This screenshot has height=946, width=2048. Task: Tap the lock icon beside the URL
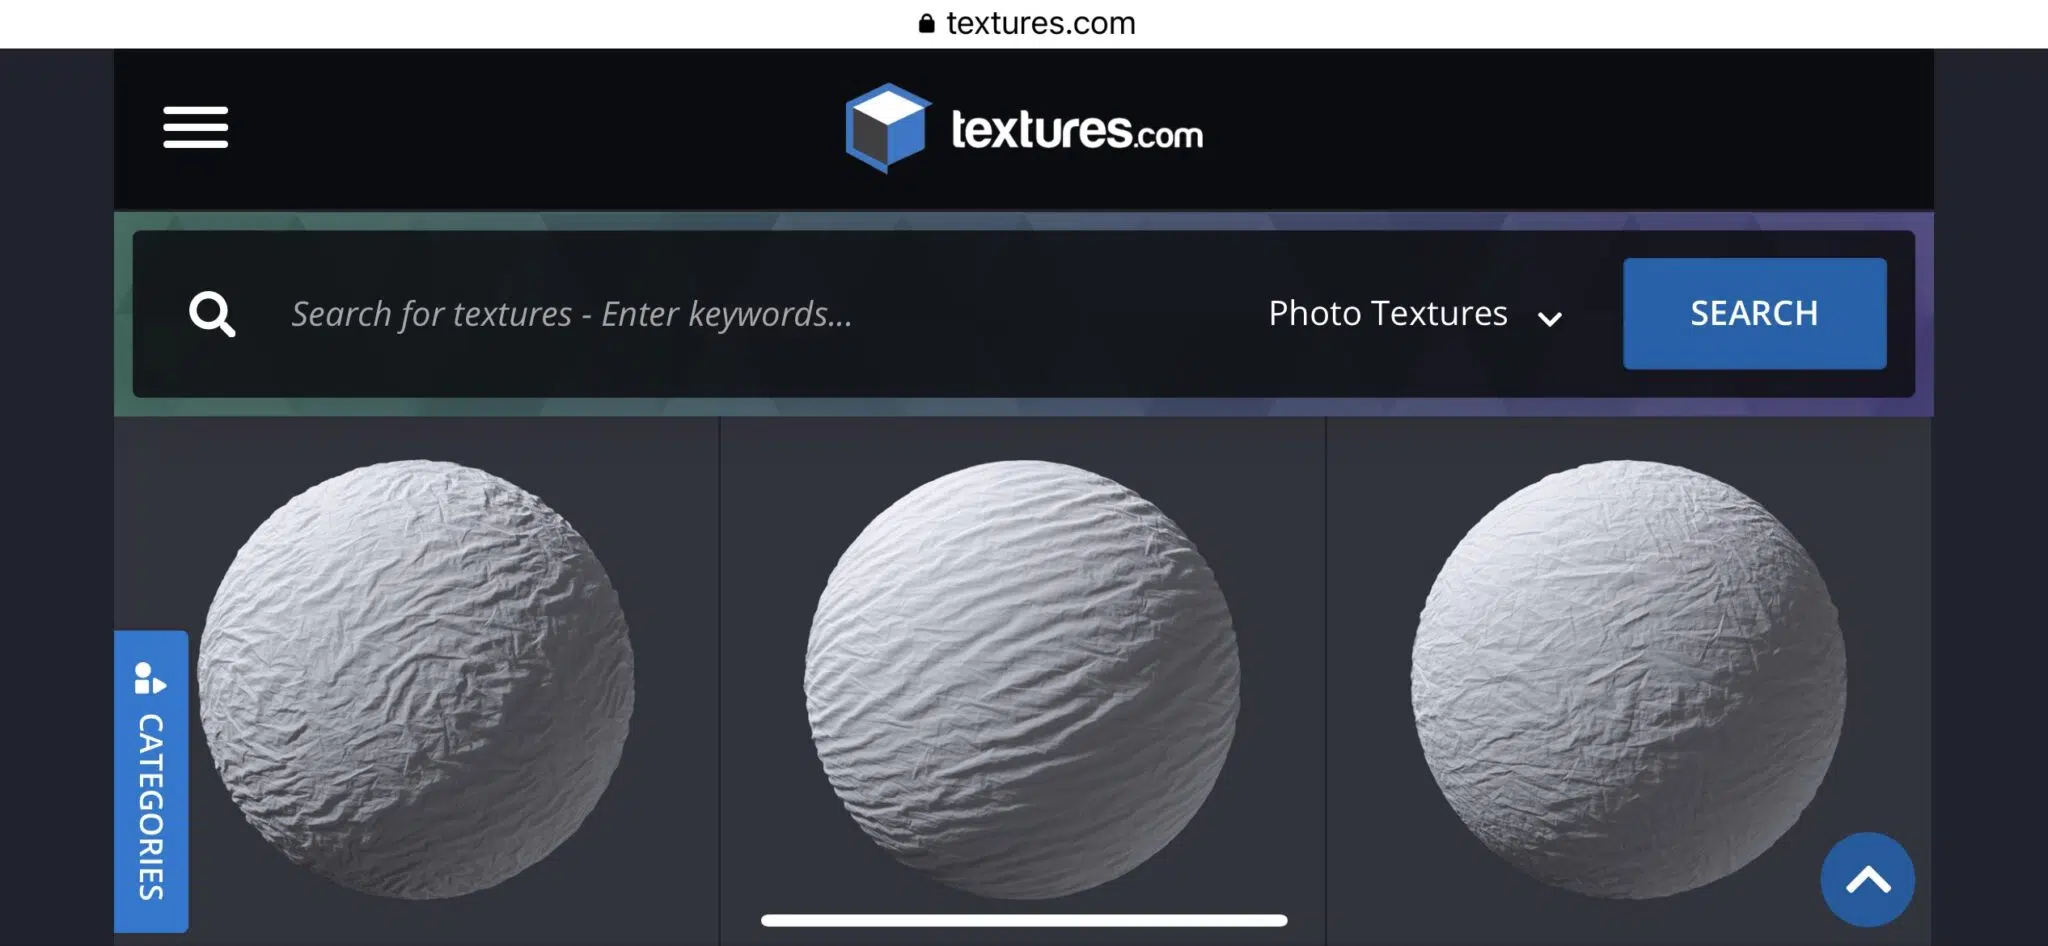click(x=926, y=23)
